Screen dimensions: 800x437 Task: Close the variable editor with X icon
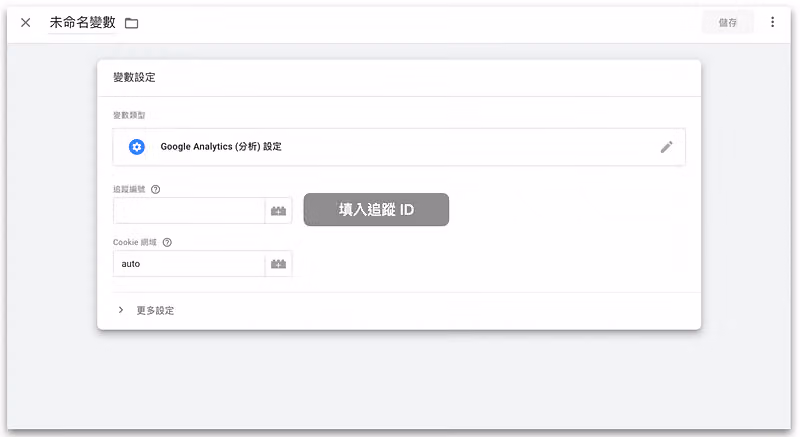tap(26, 22)
